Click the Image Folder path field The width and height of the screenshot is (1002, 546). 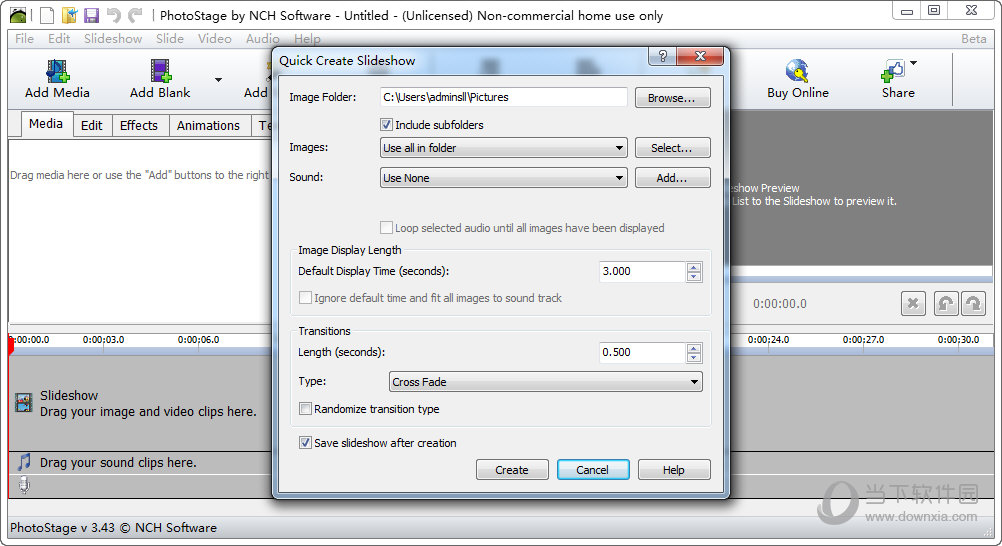coord(504,97)
